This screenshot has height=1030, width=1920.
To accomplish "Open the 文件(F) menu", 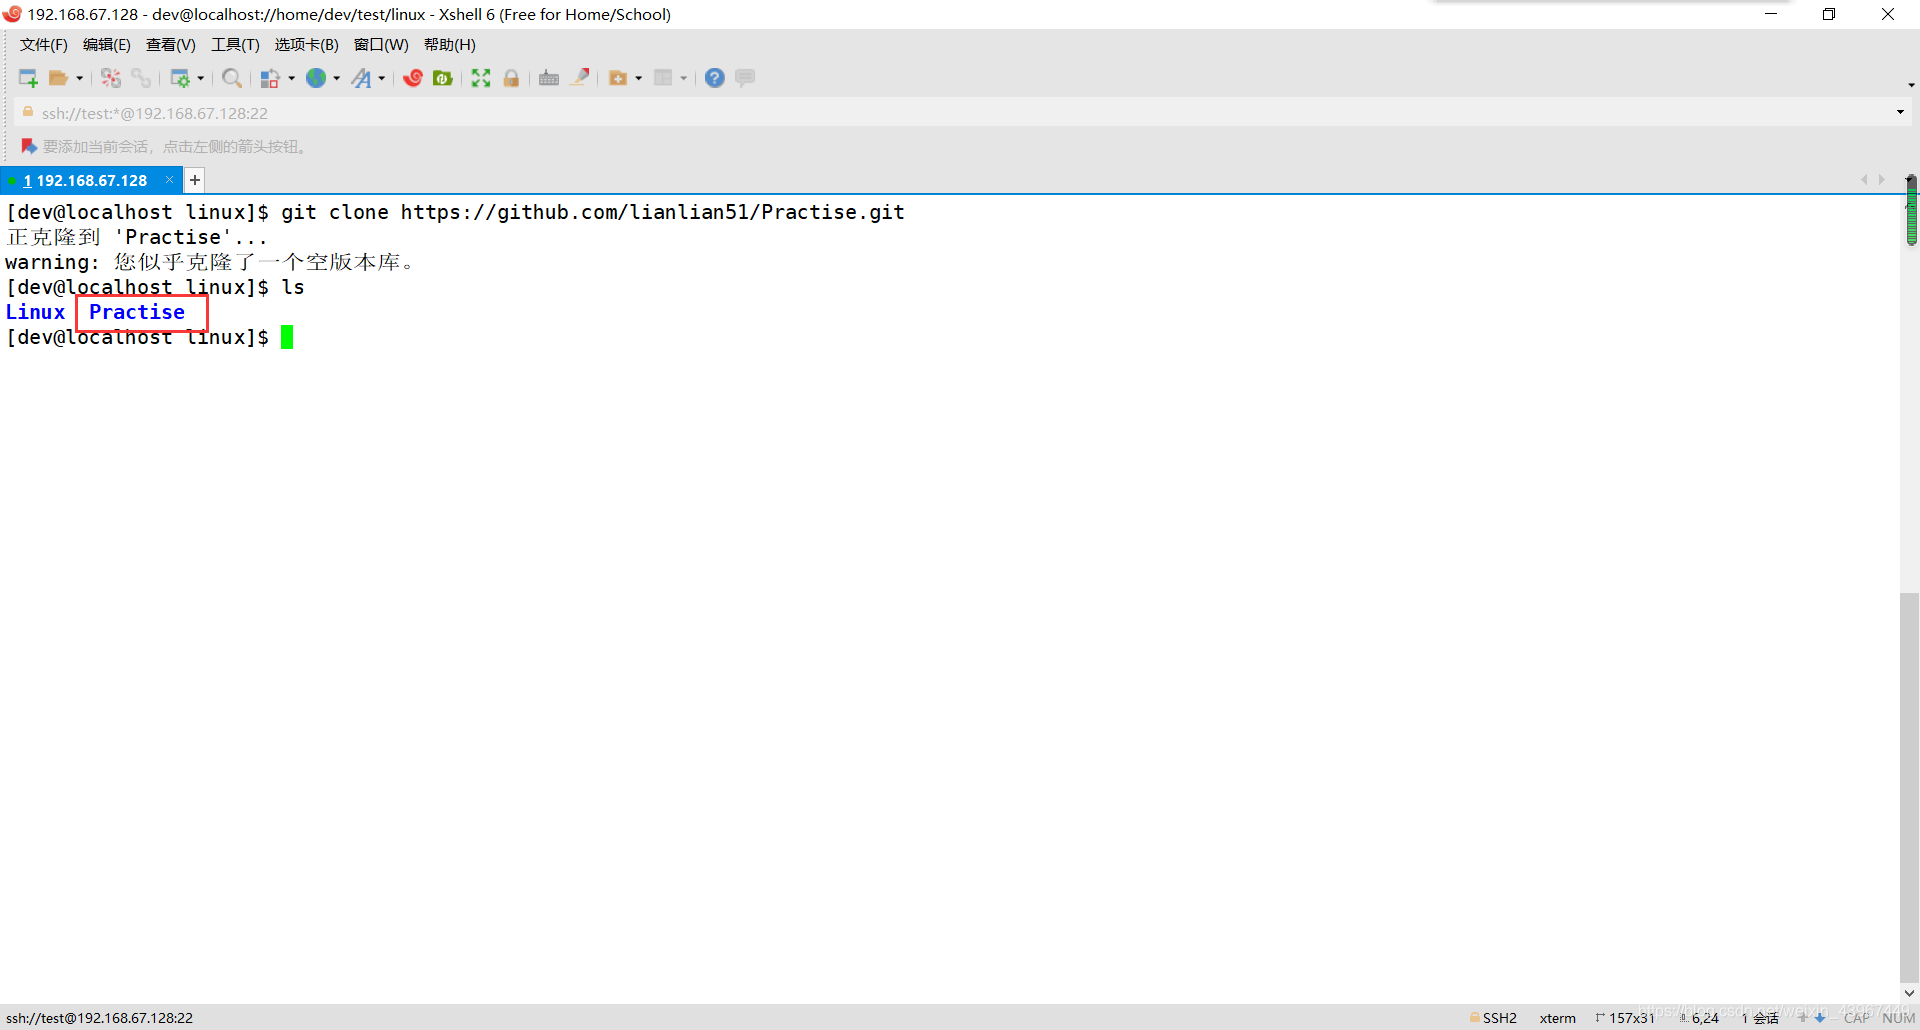I will (43, 45).
